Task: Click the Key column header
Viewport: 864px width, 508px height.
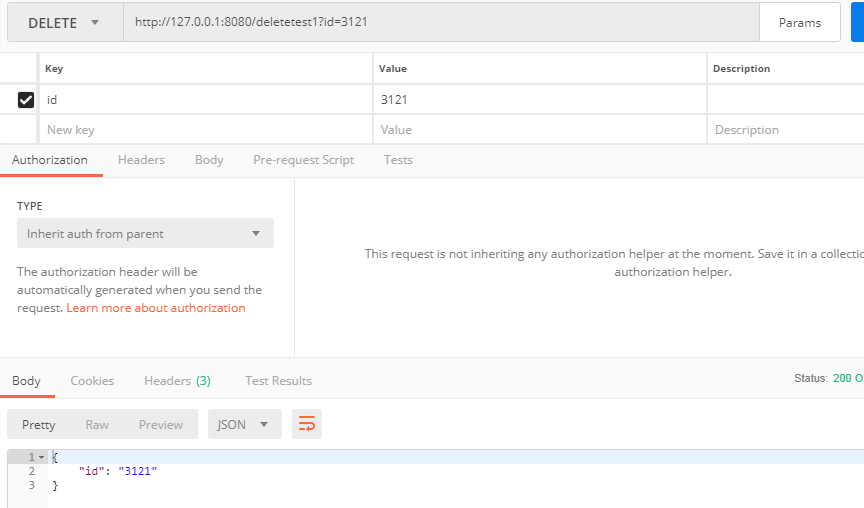Action: [x=54, y=68]
